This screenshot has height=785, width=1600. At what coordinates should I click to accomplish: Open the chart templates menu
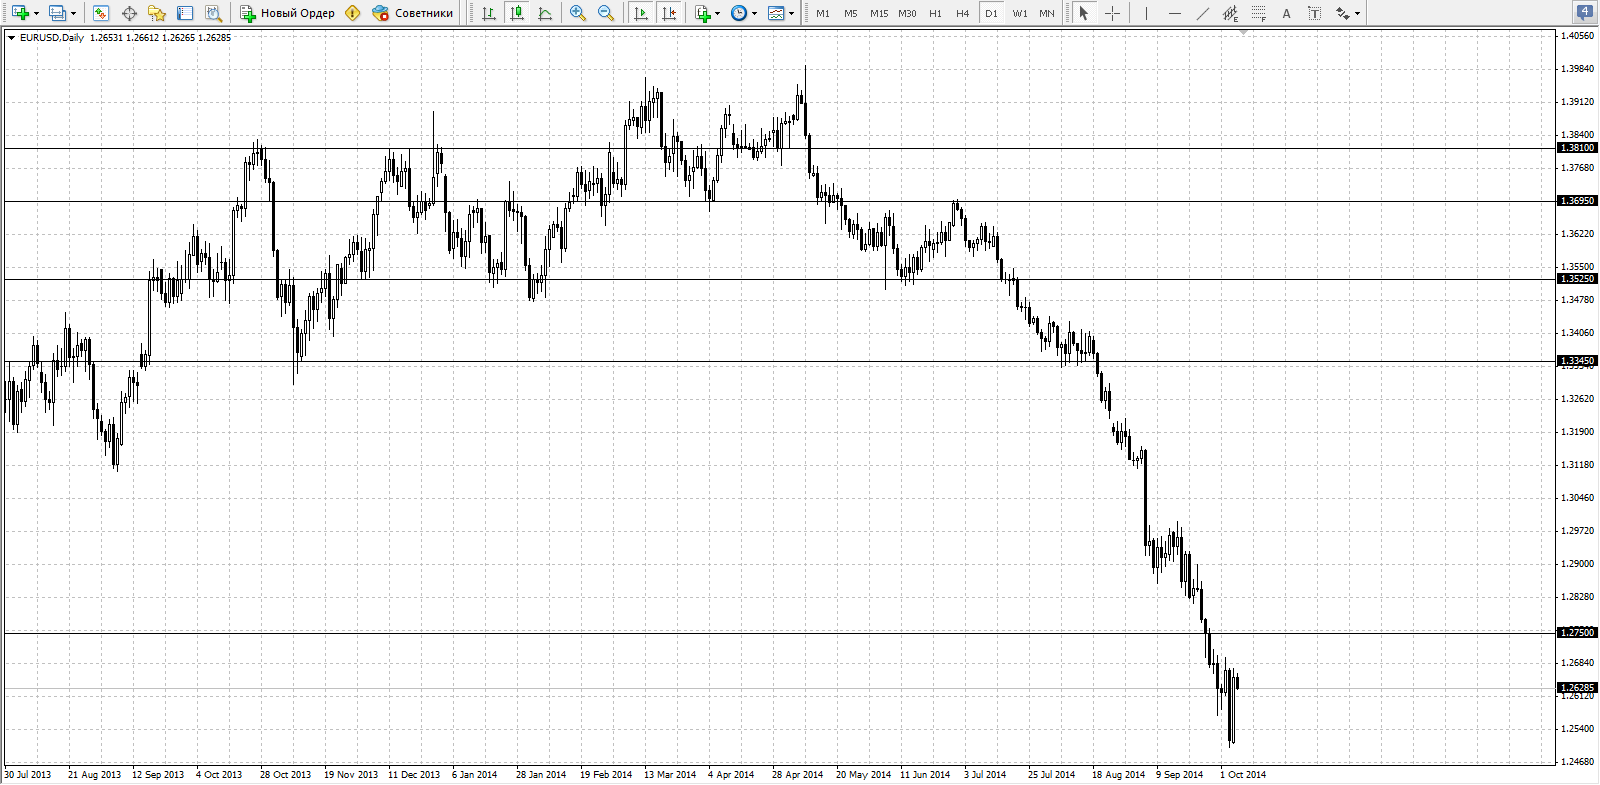tap(776, 13)
